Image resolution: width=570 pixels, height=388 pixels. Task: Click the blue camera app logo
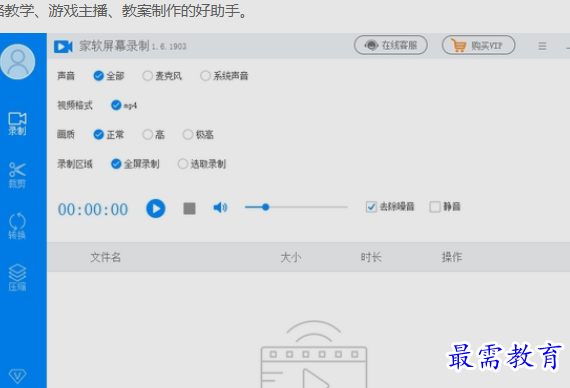63,47
